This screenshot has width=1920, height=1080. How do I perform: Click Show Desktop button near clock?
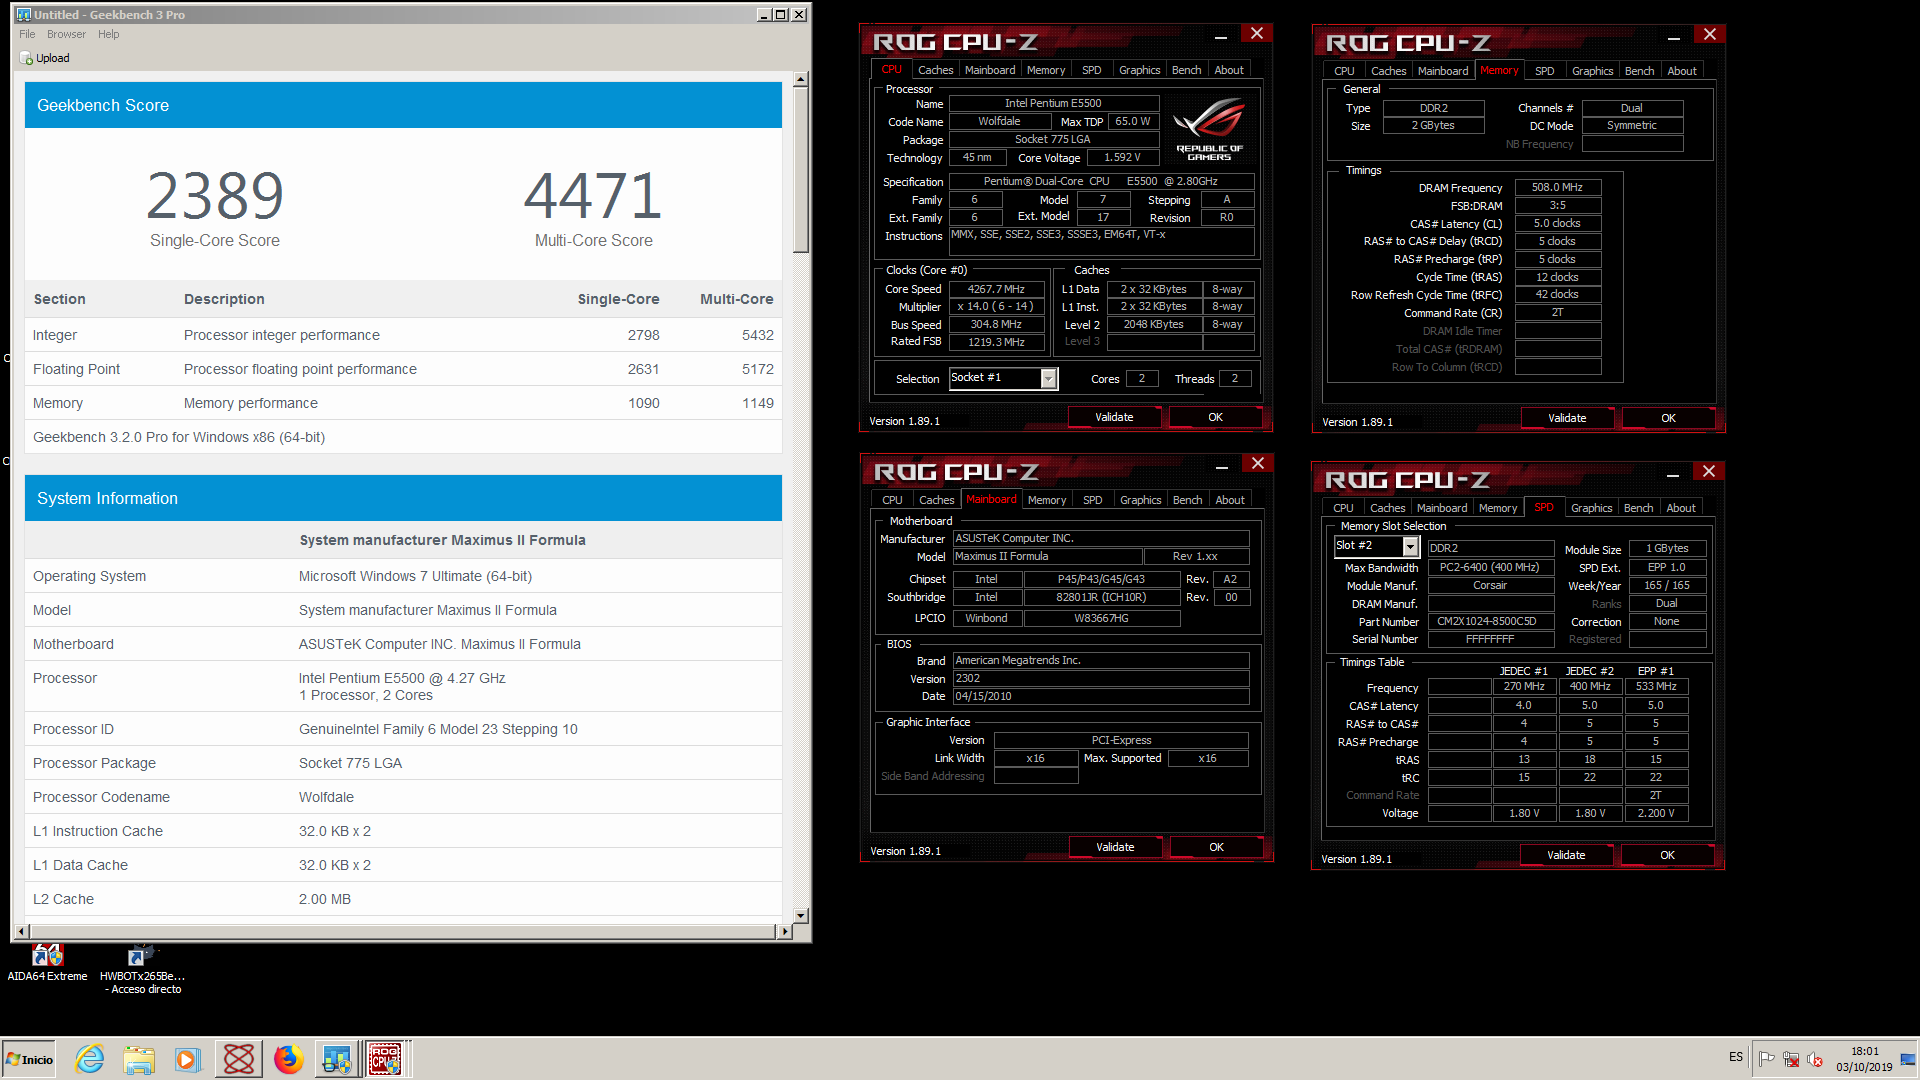click(1910, 1059)
